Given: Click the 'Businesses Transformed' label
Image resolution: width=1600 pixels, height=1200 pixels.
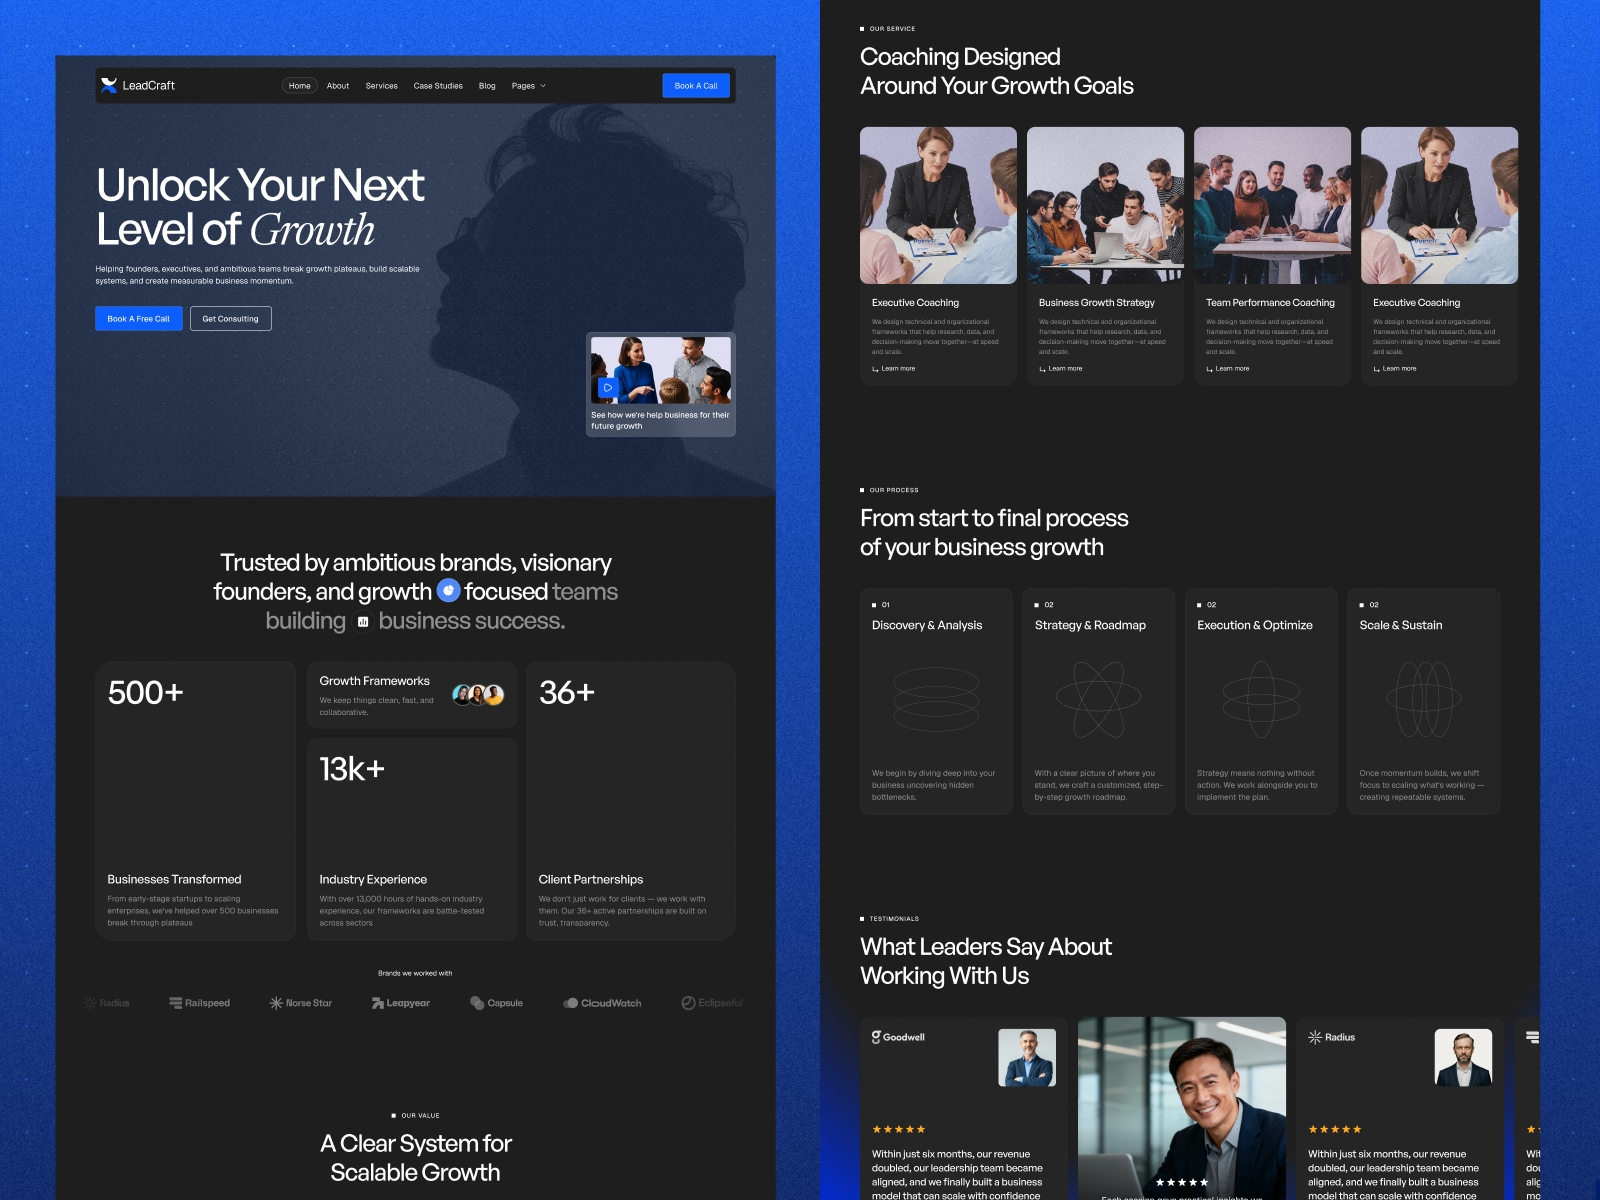Looking at the screenshot, I should tap(174, 879).
